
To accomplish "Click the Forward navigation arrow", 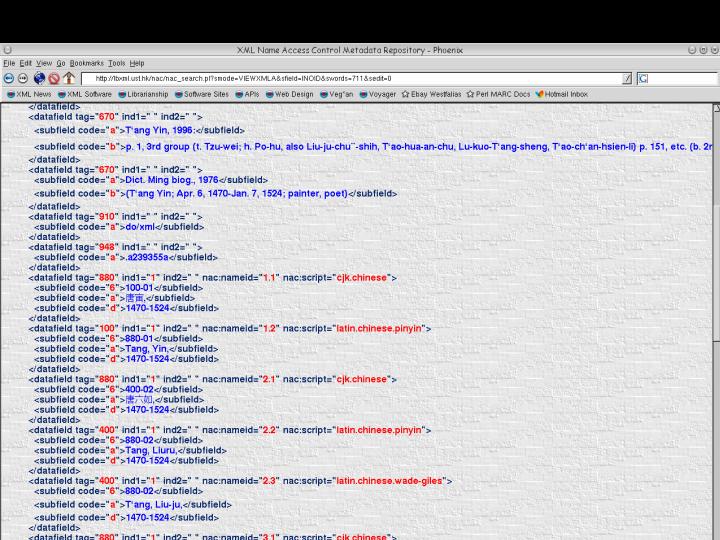I will [x=23, y=78].
